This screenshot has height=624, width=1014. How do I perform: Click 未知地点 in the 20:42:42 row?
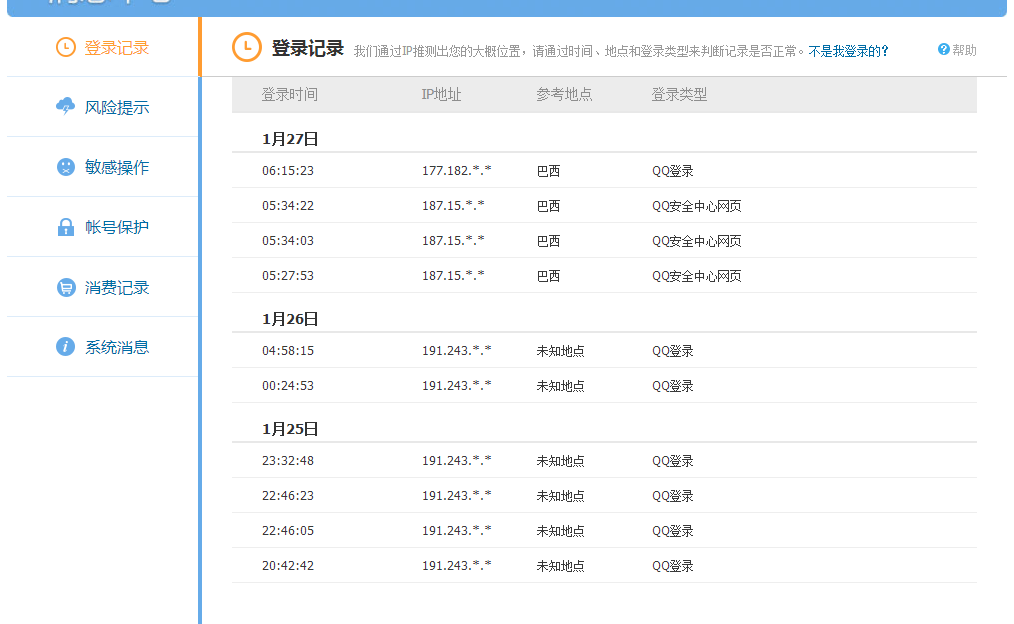click(x=561, y=565)
